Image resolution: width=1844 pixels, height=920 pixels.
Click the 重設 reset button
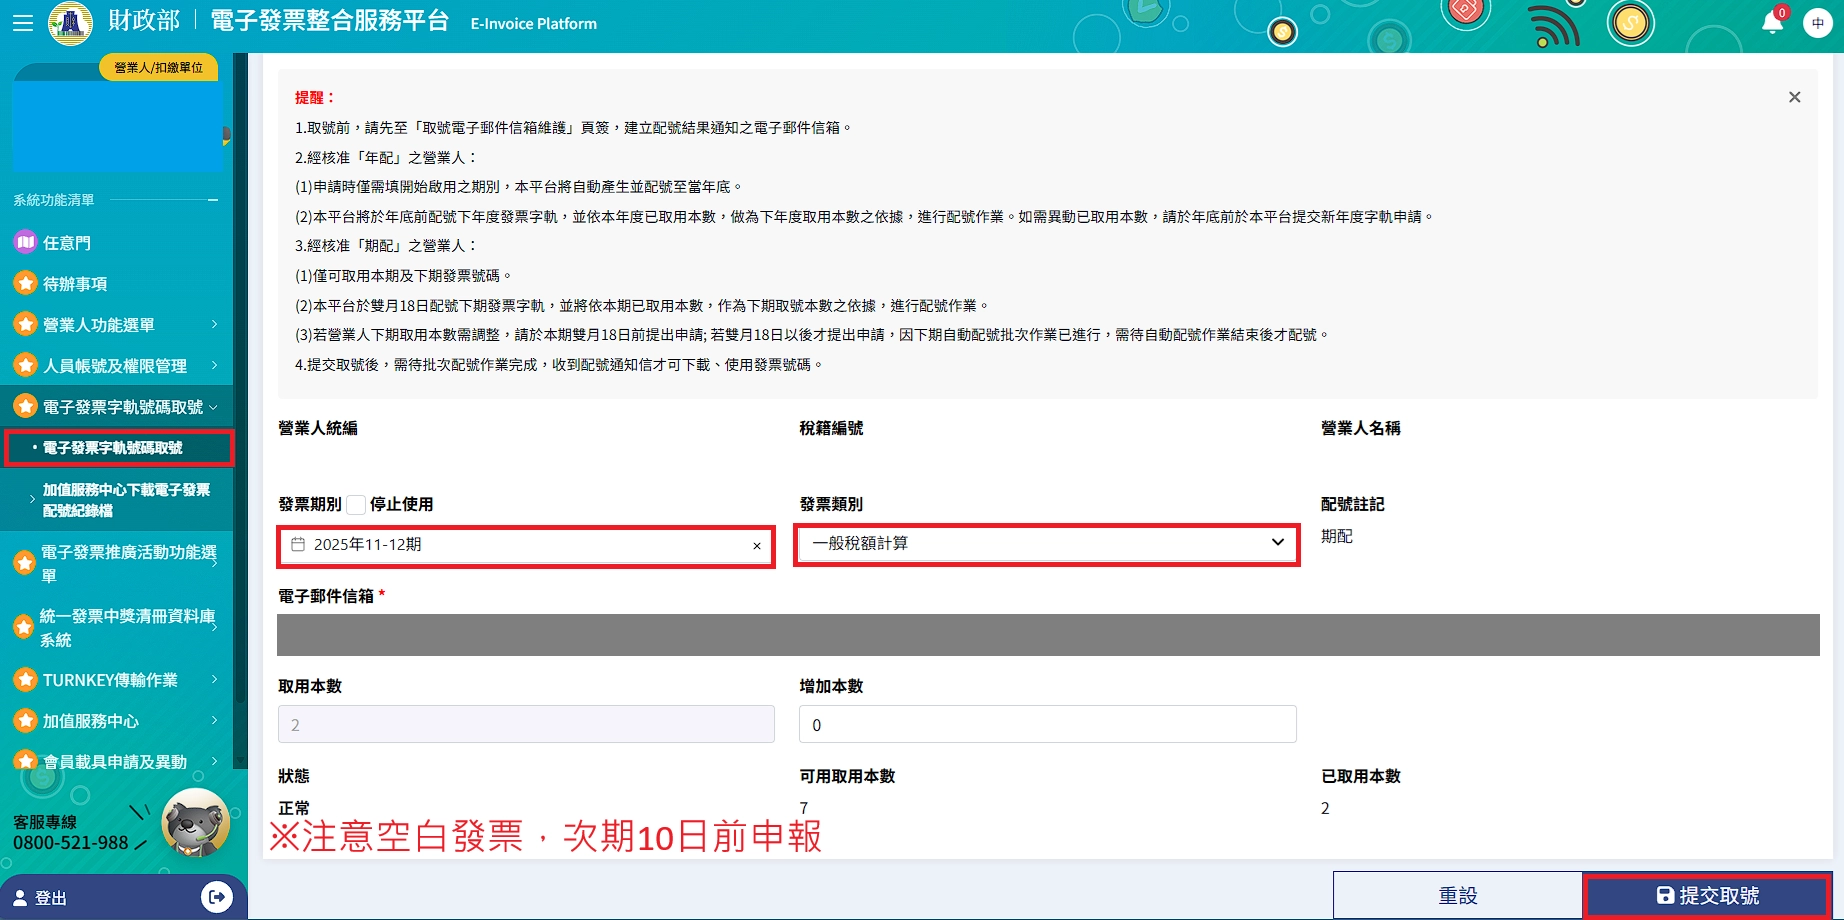point(1457,895)
